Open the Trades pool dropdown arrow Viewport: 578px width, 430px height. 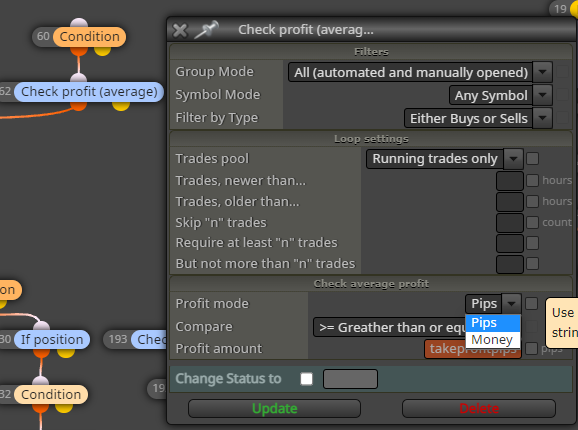513,159
